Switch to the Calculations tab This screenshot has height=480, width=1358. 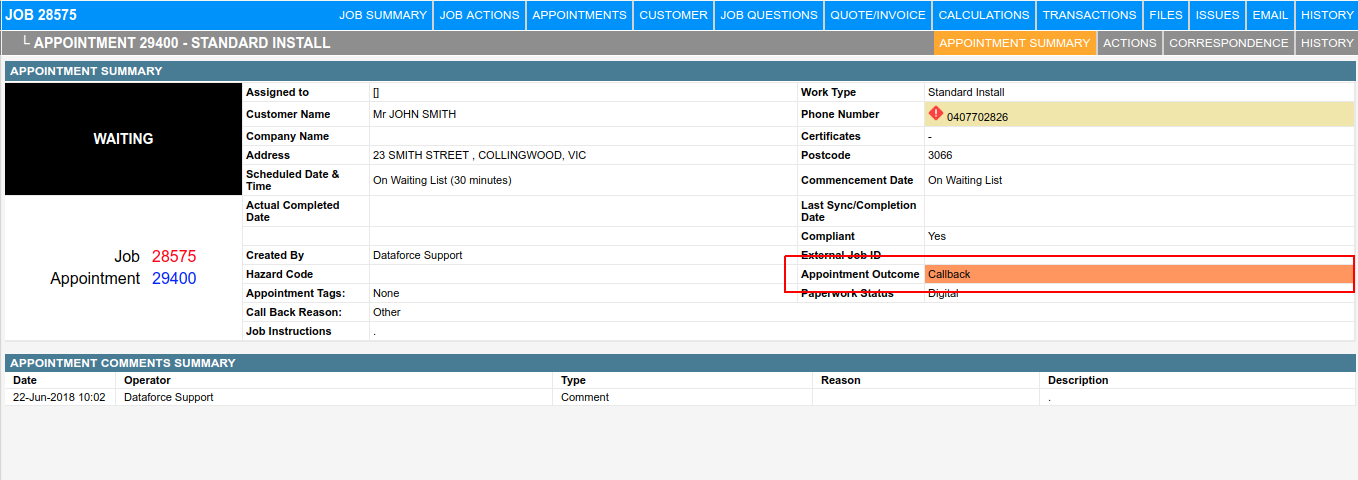point(983,15)
